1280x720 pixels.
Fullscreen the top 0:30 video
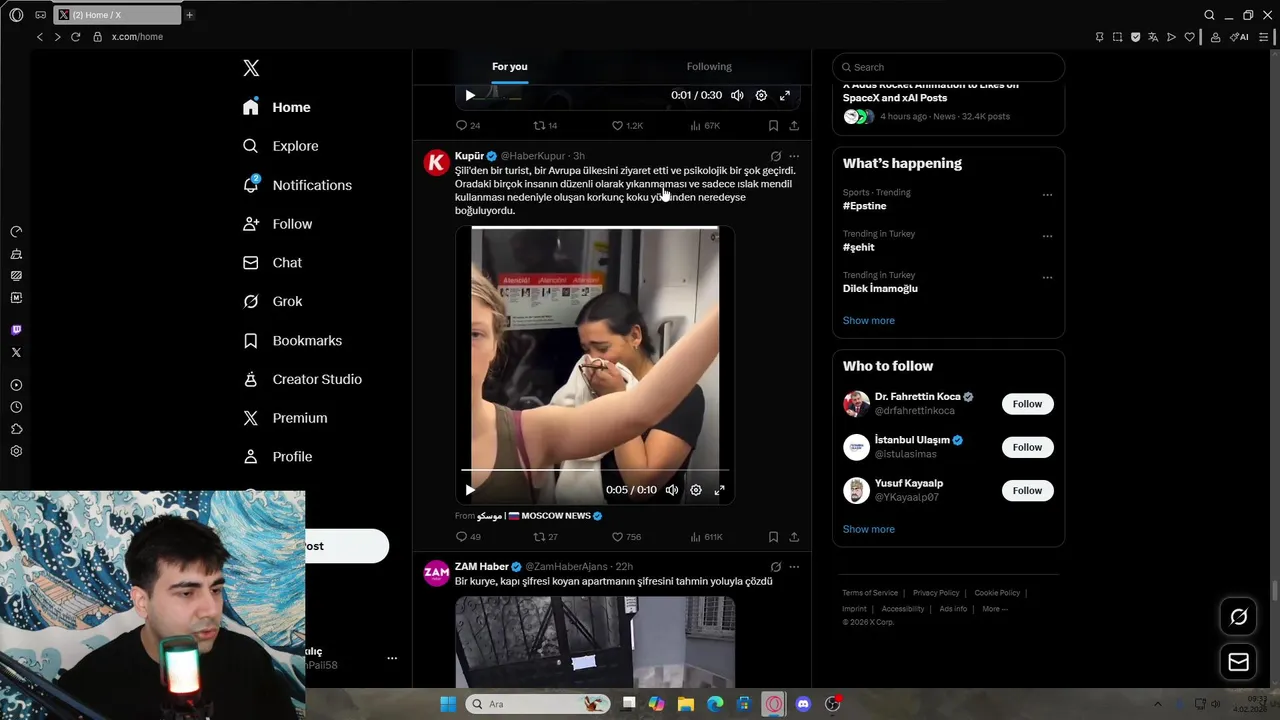point(785,95)
